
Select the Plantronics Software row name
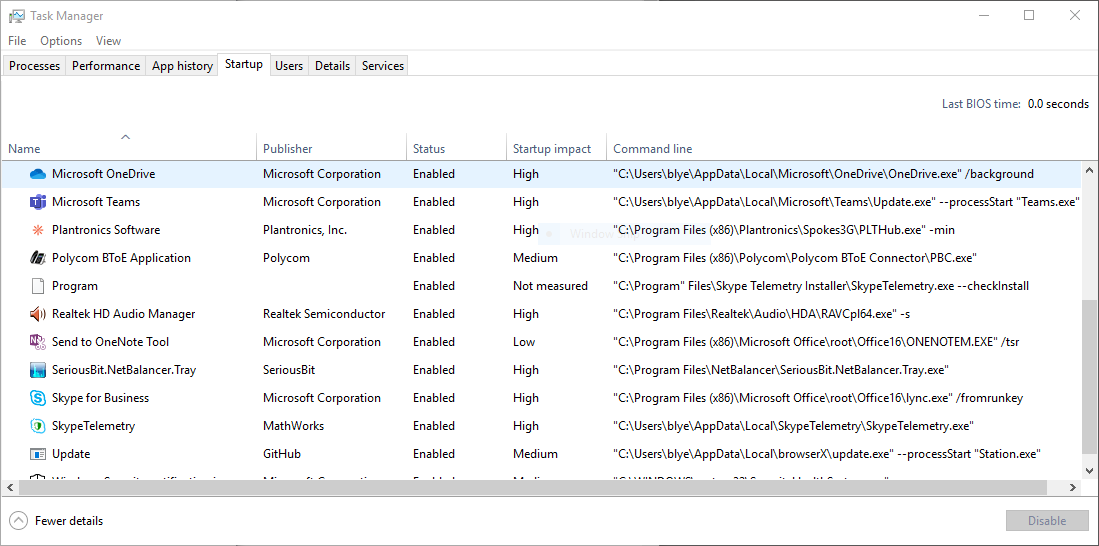pos(106,230)
